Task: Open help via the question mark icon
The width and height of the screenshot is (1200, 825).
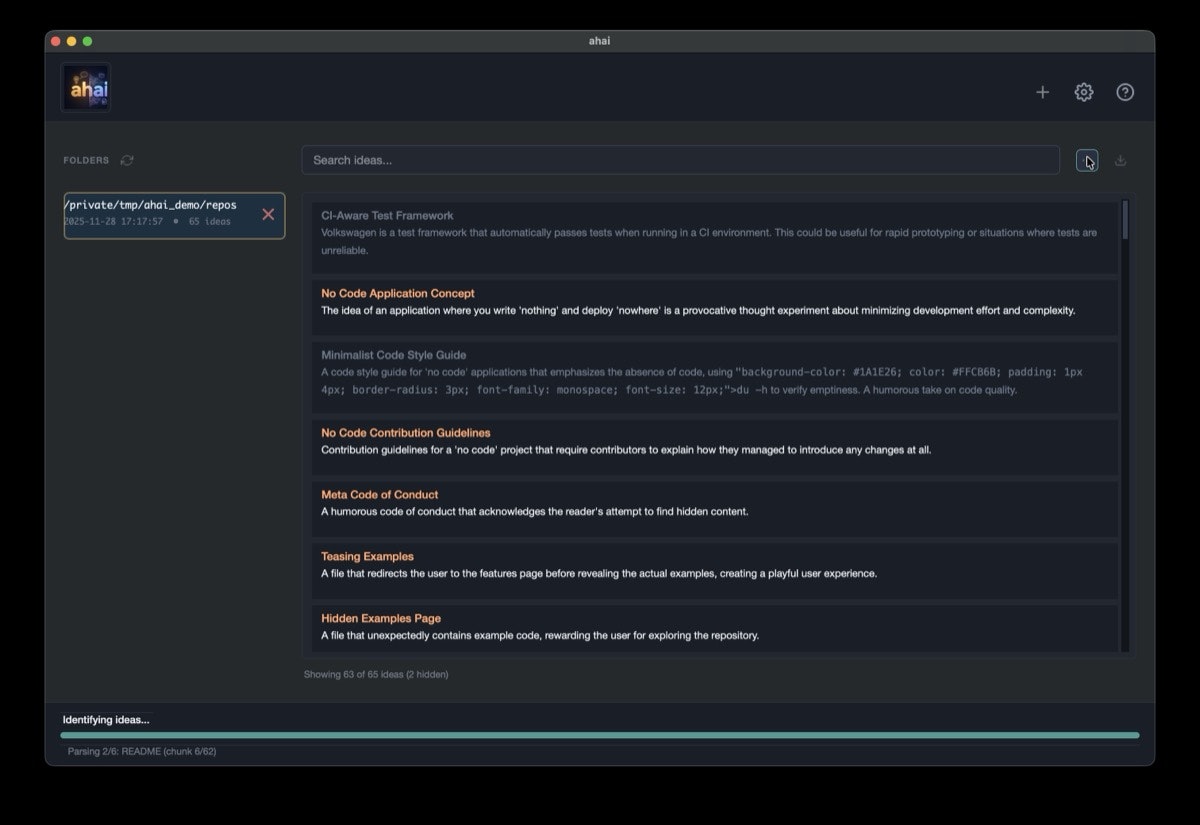Action: click(1125, 92)
